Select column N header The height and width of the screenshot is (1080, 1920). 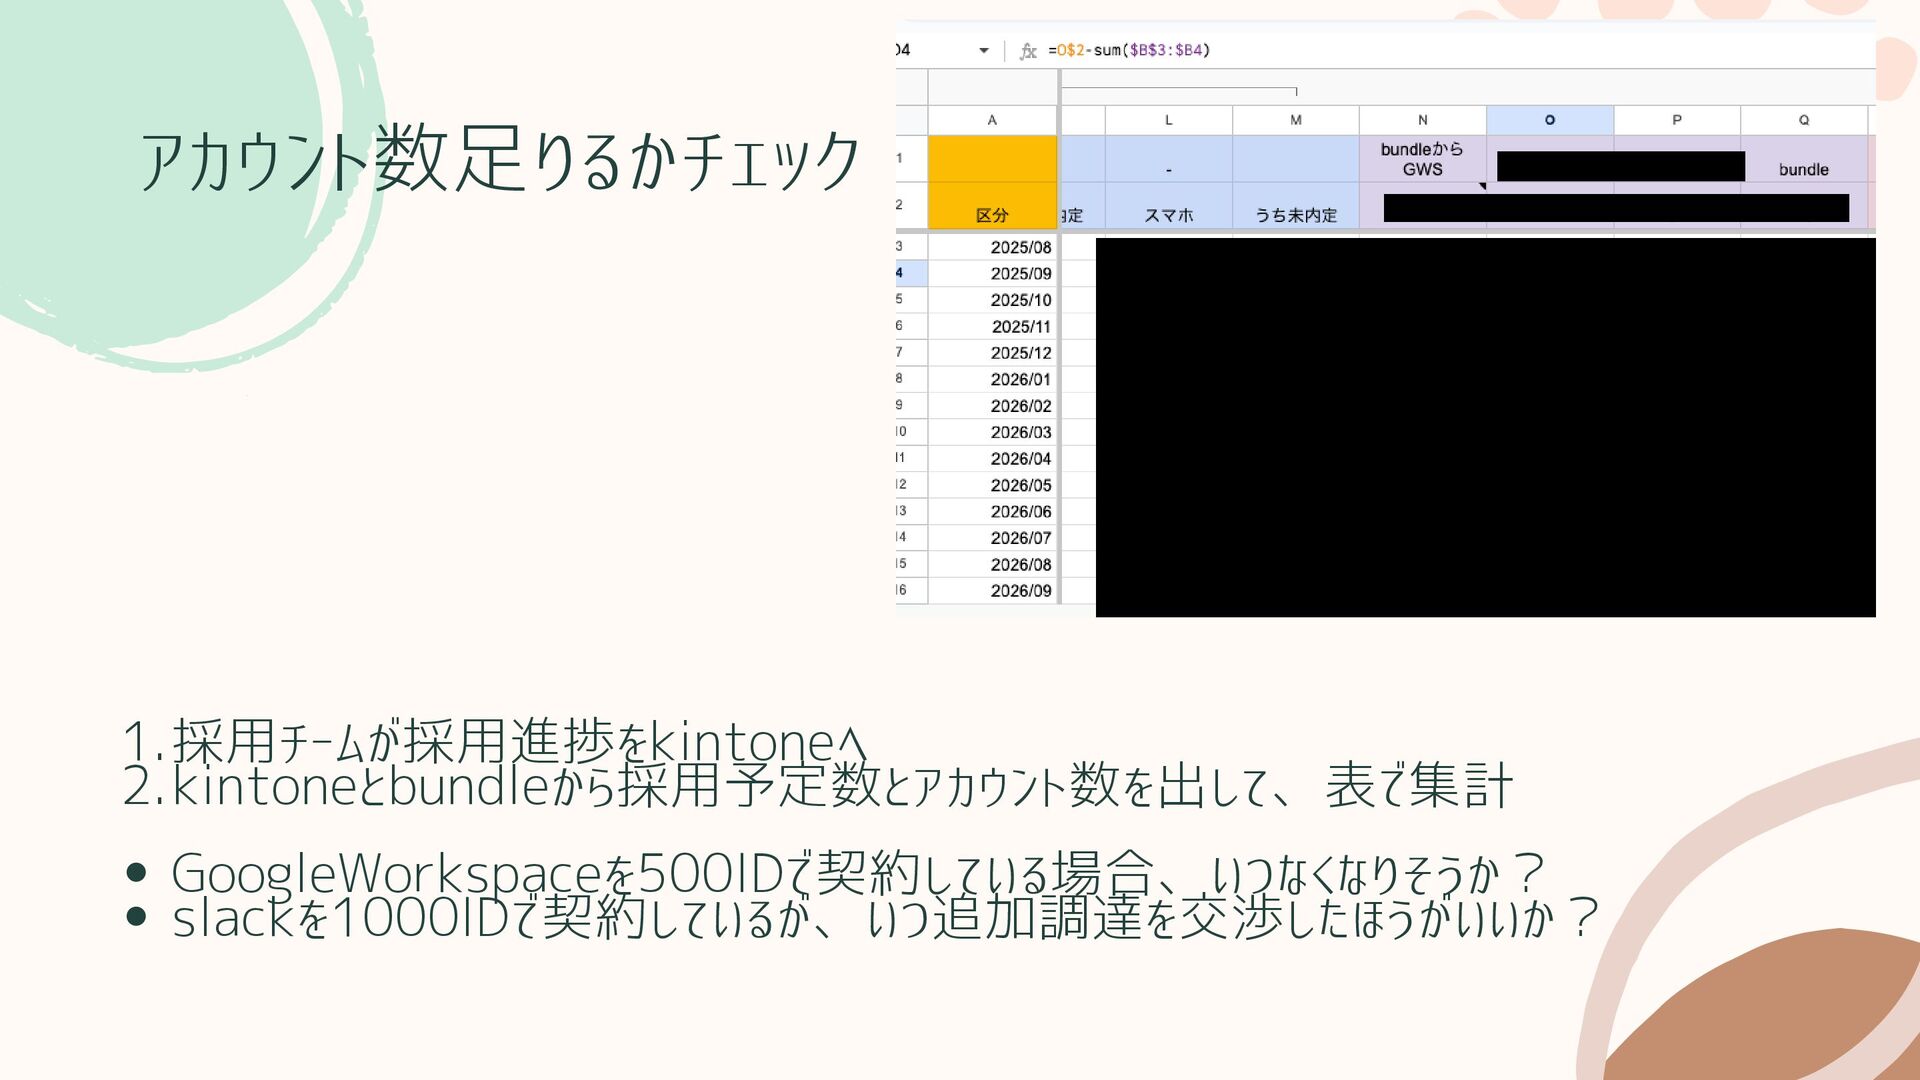tap(1423, 120)
